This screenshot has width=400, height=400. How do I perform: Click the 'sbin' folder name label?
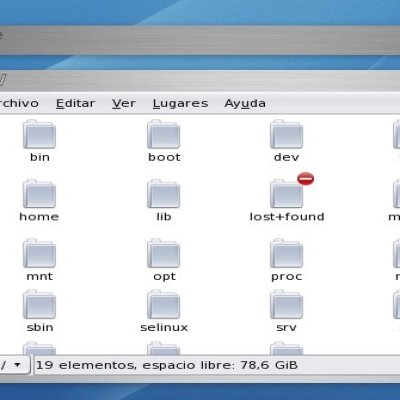pos(40,327)
